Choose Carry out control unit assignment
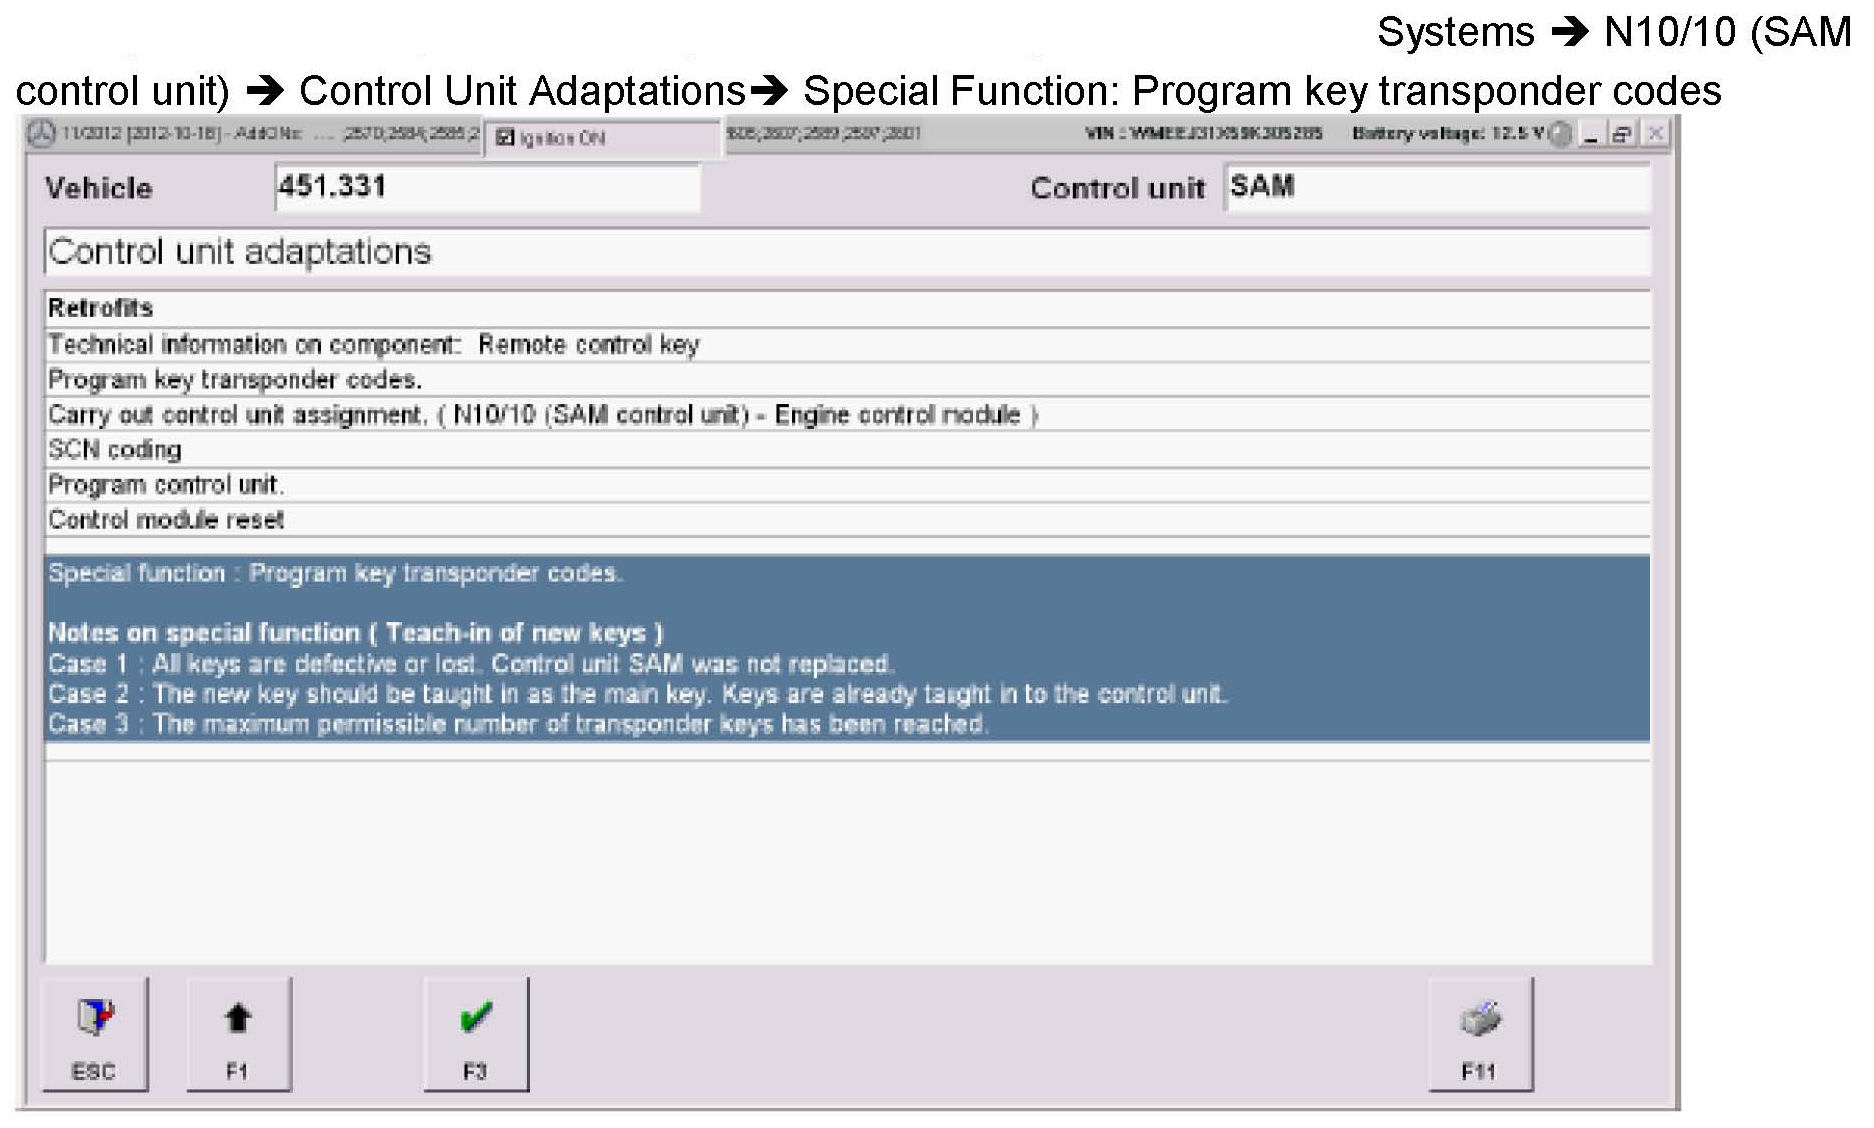 [543, 415]
